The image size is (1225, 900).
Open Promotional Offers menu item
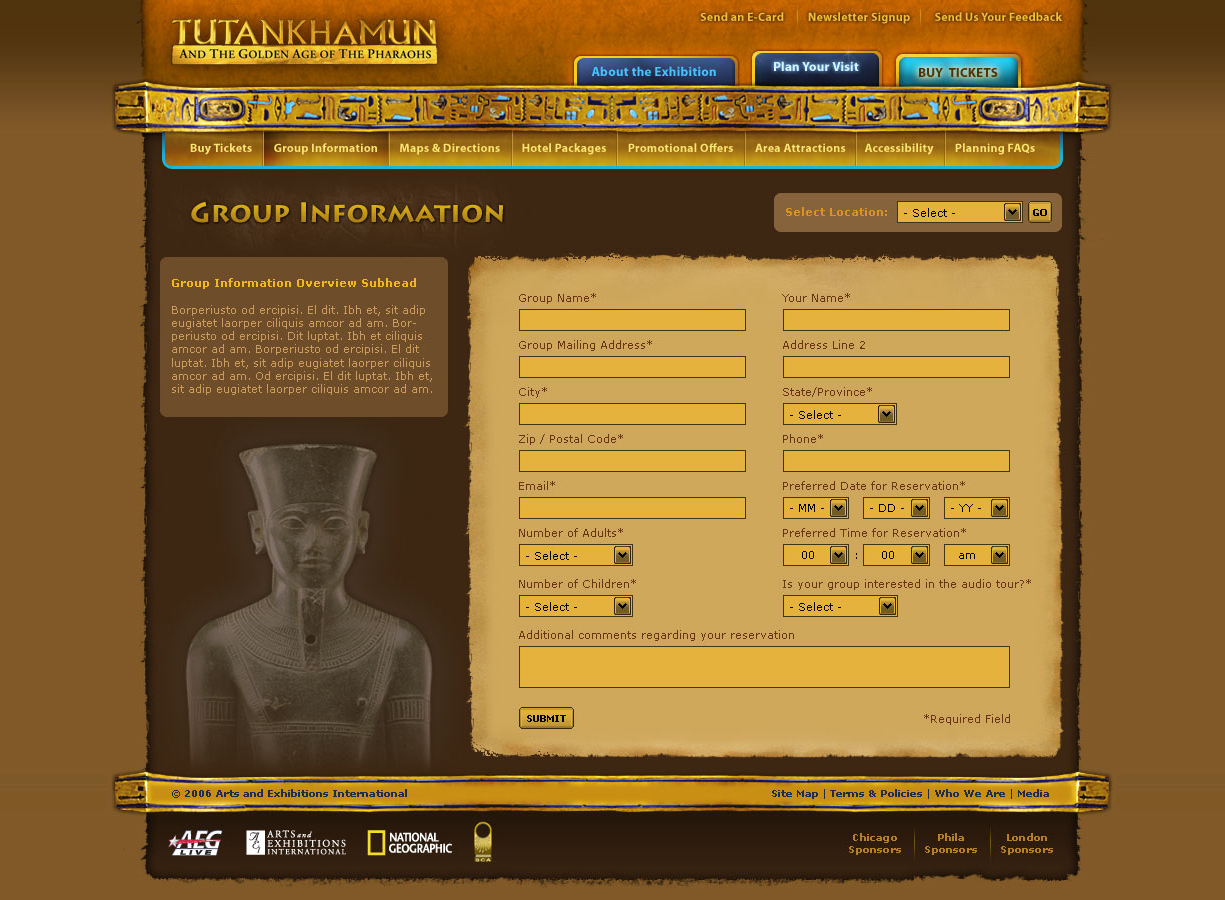coord(681,148)
